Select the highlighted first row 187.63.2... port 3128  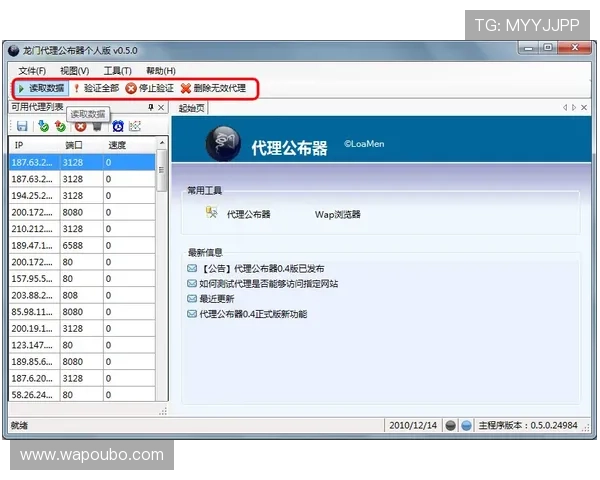(x=82, y=162)
